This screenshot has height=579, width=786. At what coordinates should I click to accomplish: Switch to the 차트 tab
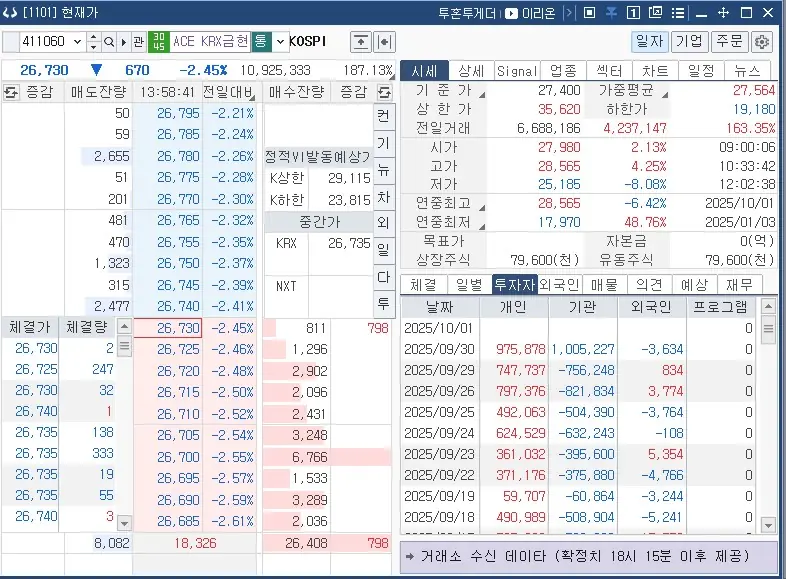pyautogui.click(x=655, y=71)
